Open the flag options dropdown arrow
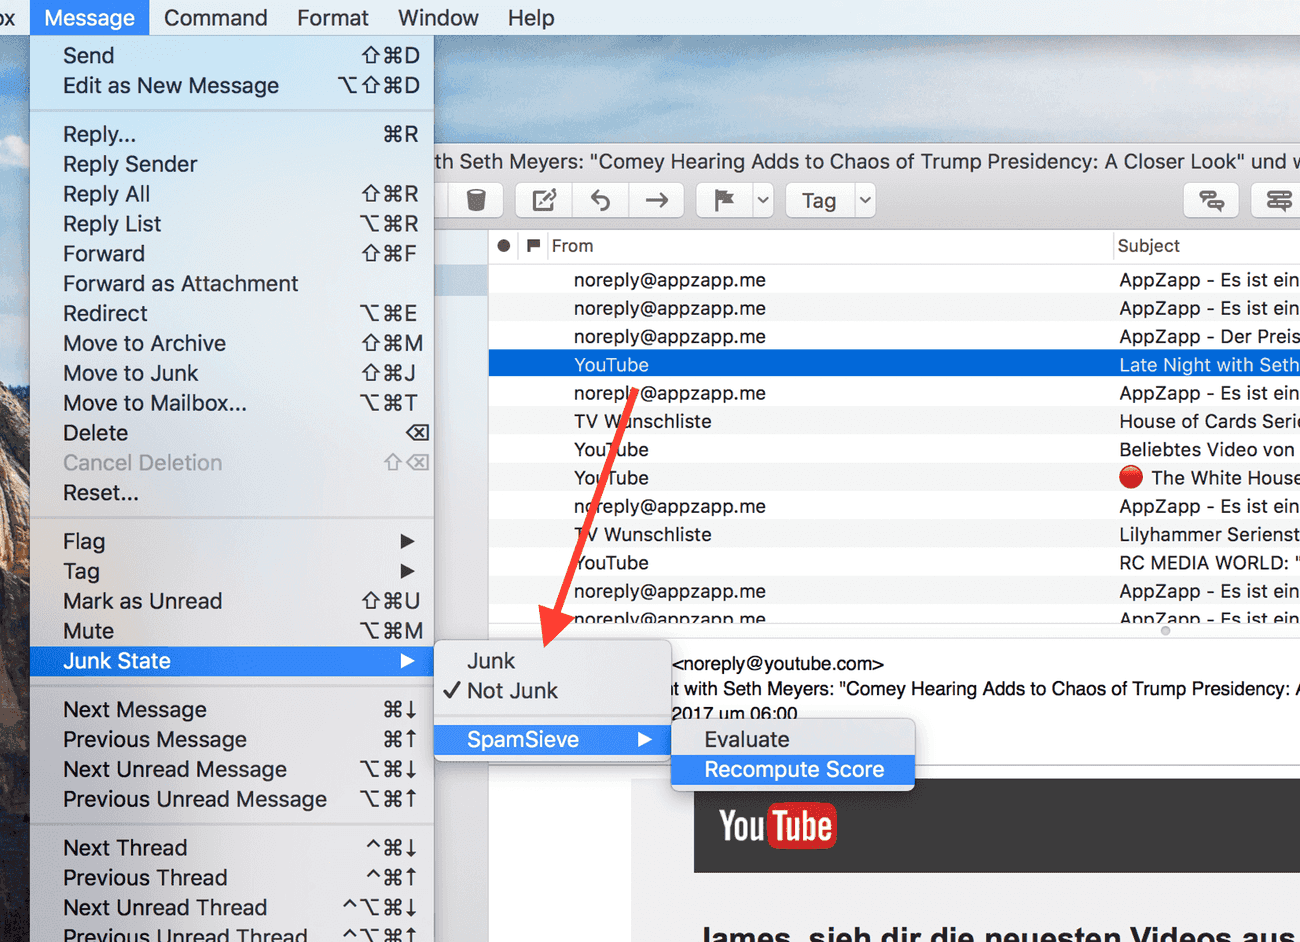Screen dimensions: 1300x942 point(763,201)
